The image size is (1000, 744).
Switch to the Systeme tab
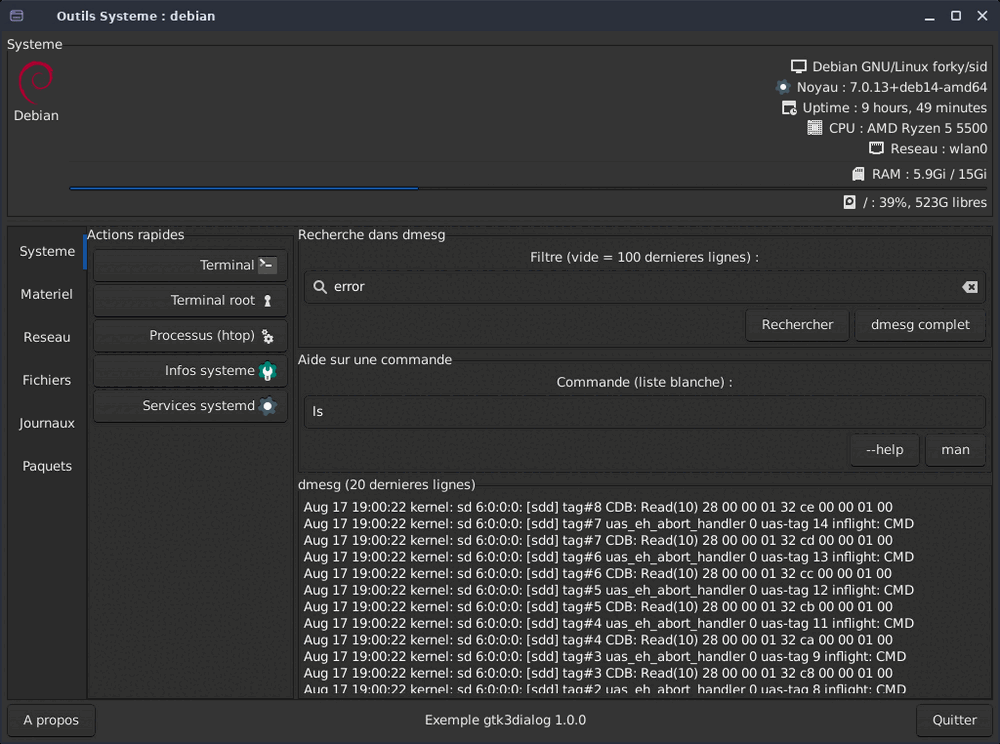pyautogui.click(x=47, y=251)
